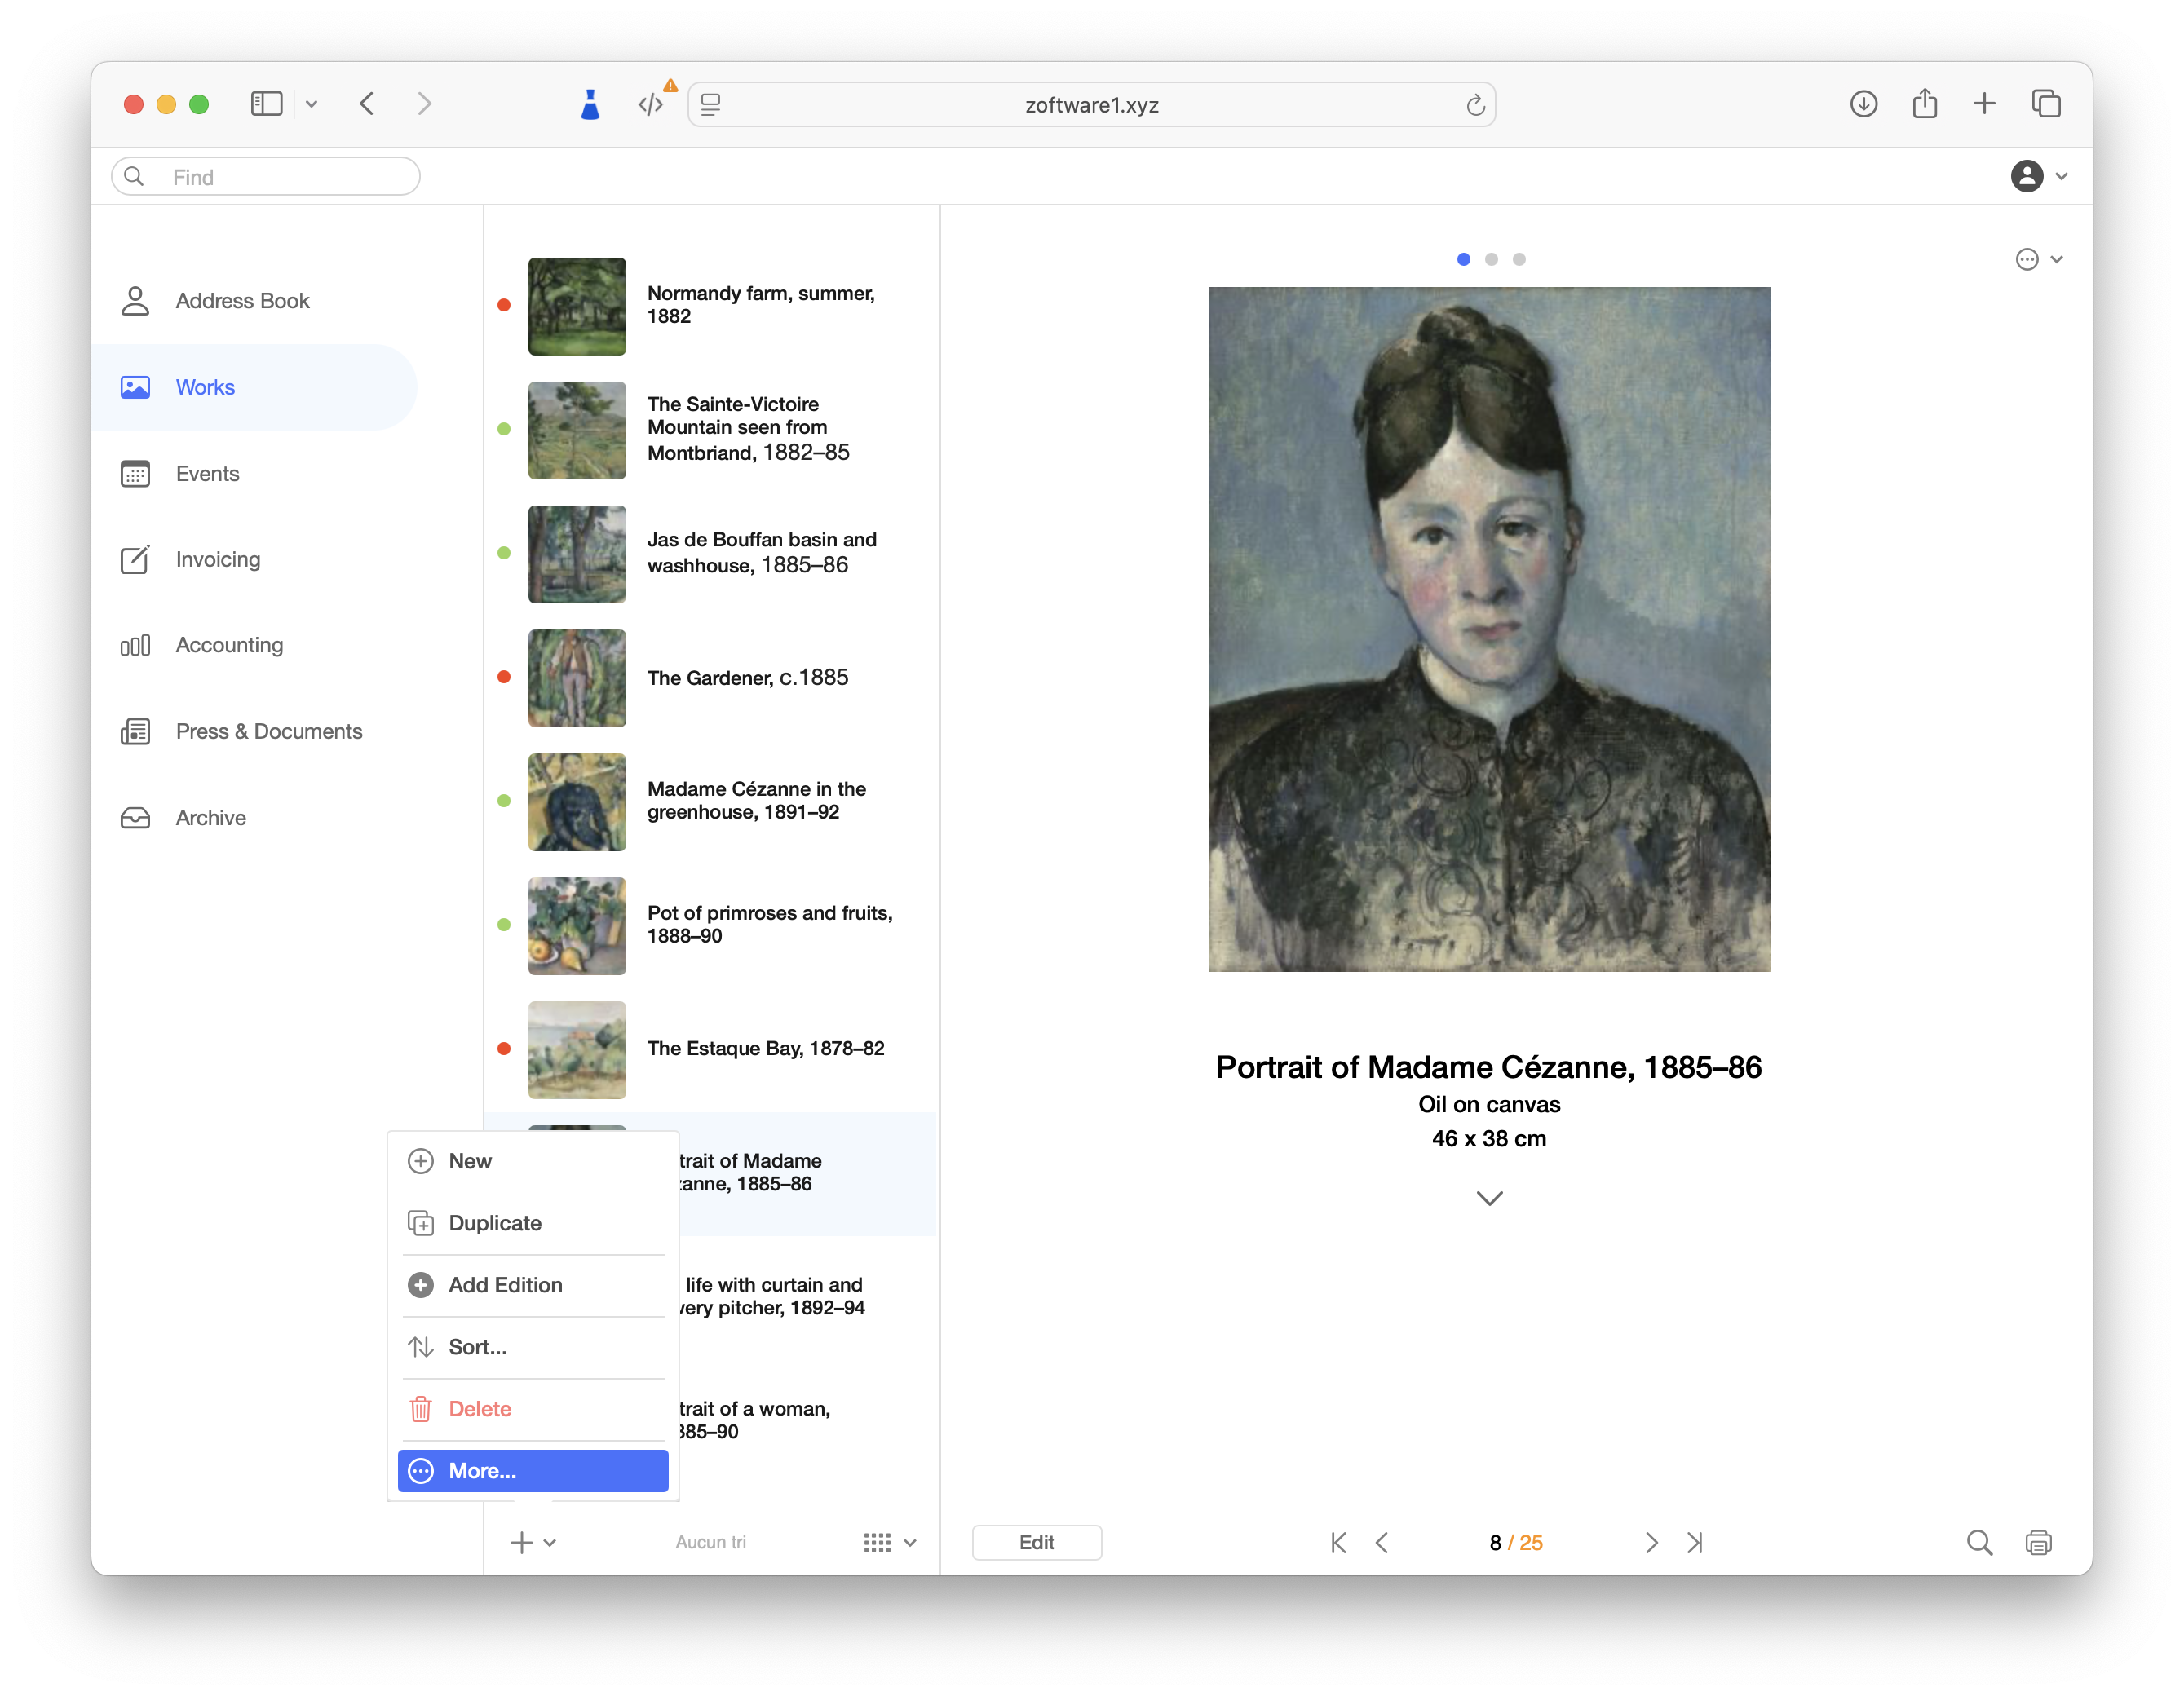Expand the add-record dropdown chevron
2184x1696 pixels.
click(x=550, y=1542)
